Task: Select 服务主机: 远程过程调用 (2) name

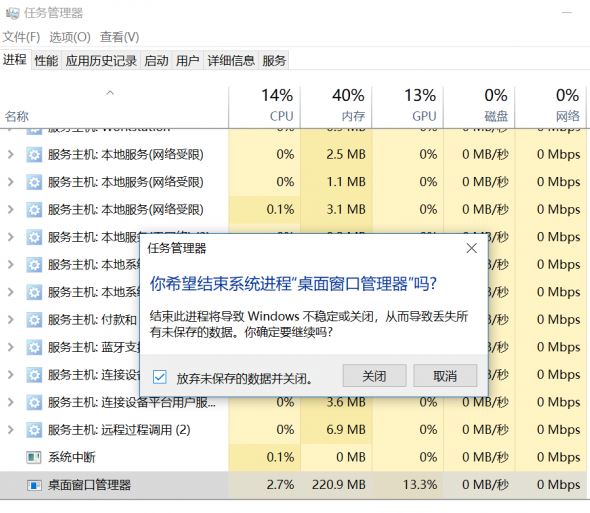Action: [x=119, y=430]
